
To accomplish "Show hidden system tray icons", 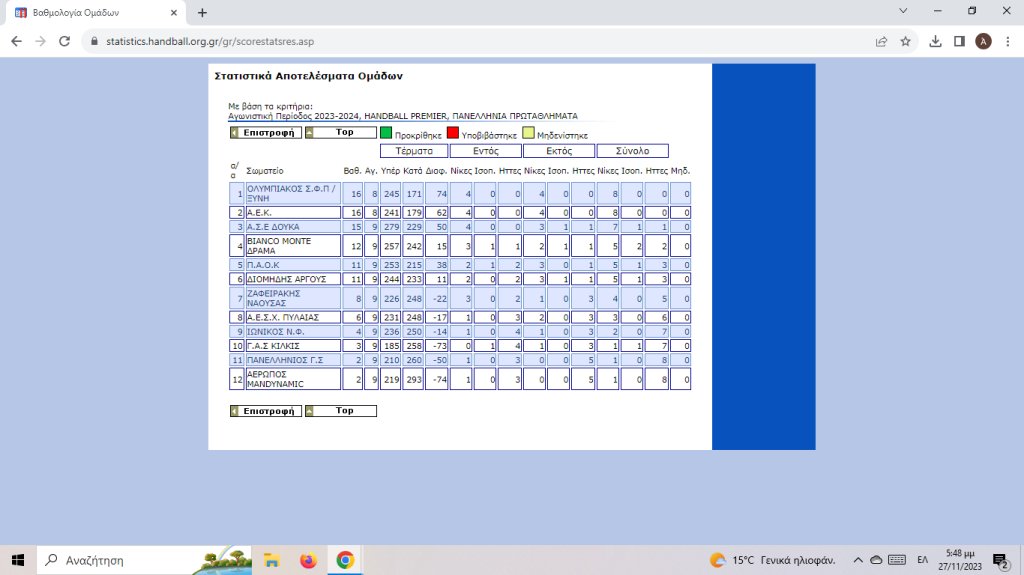I will pyautogui.click(x=858, y=560).
